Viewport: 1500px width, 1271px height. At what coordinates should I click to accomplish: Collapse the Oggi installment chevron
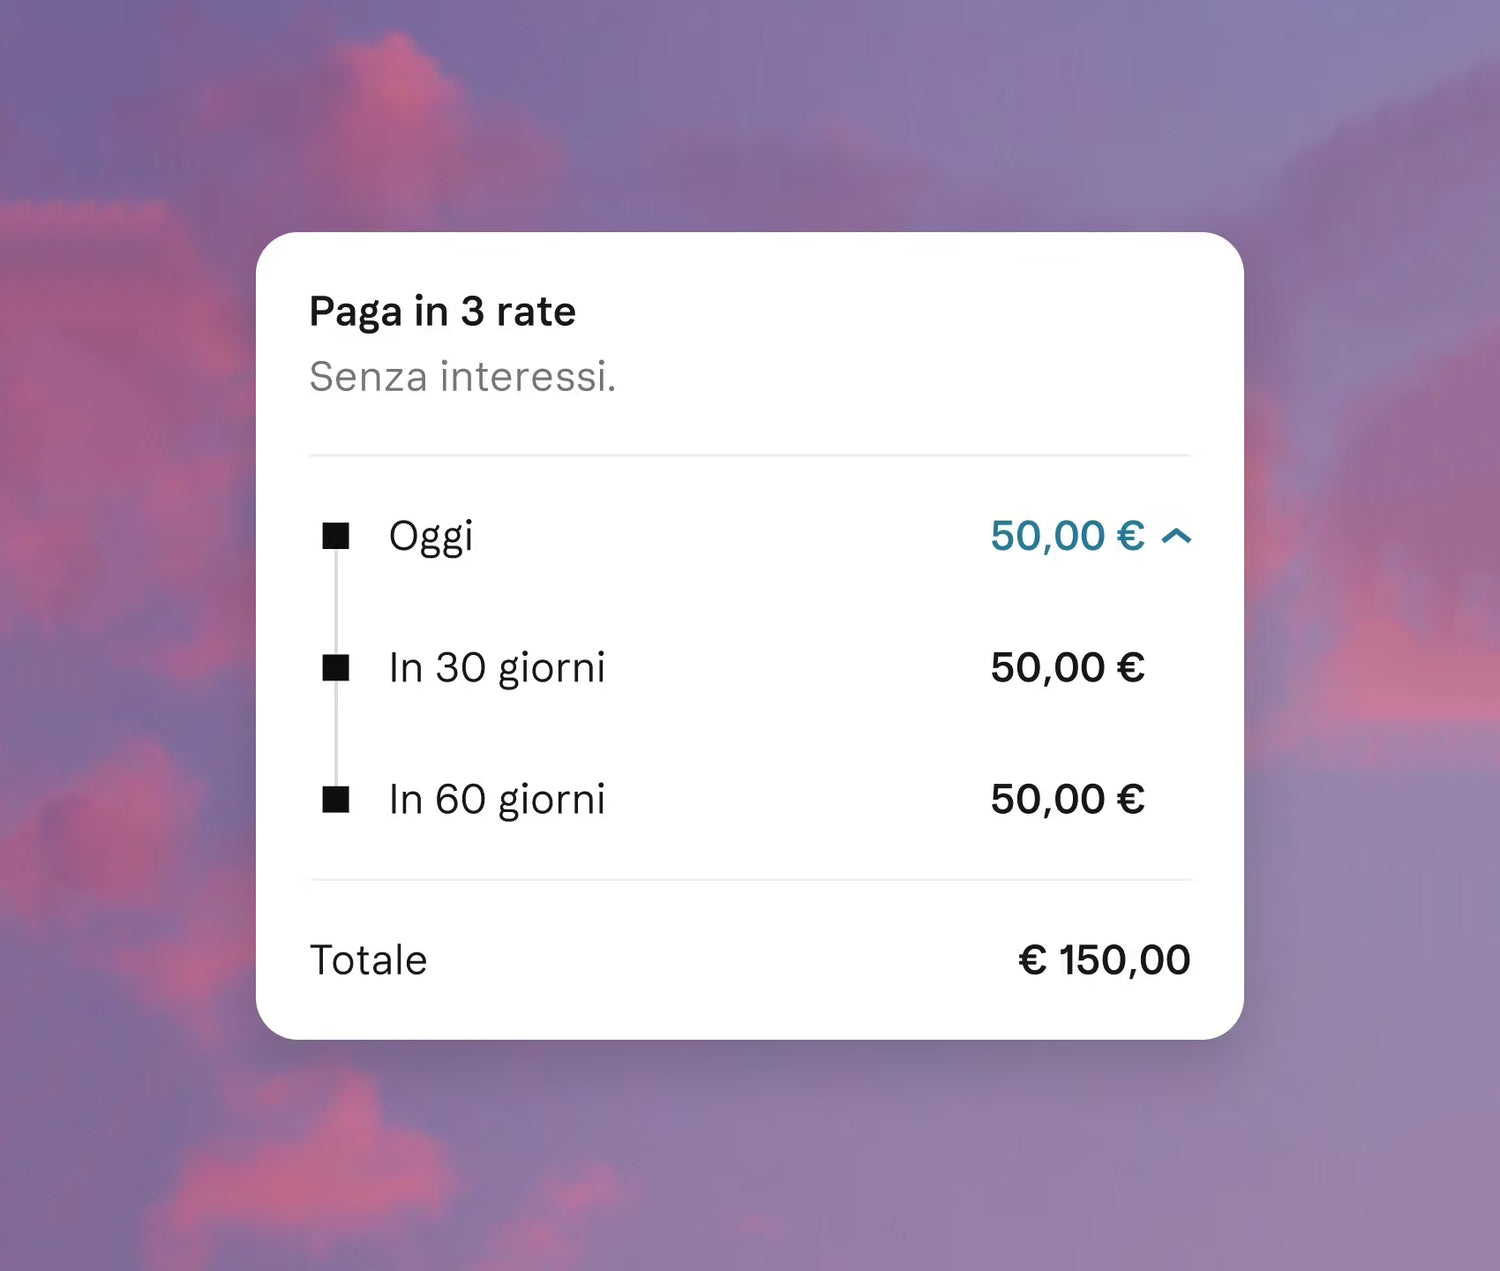click(x=1176, y=537)
